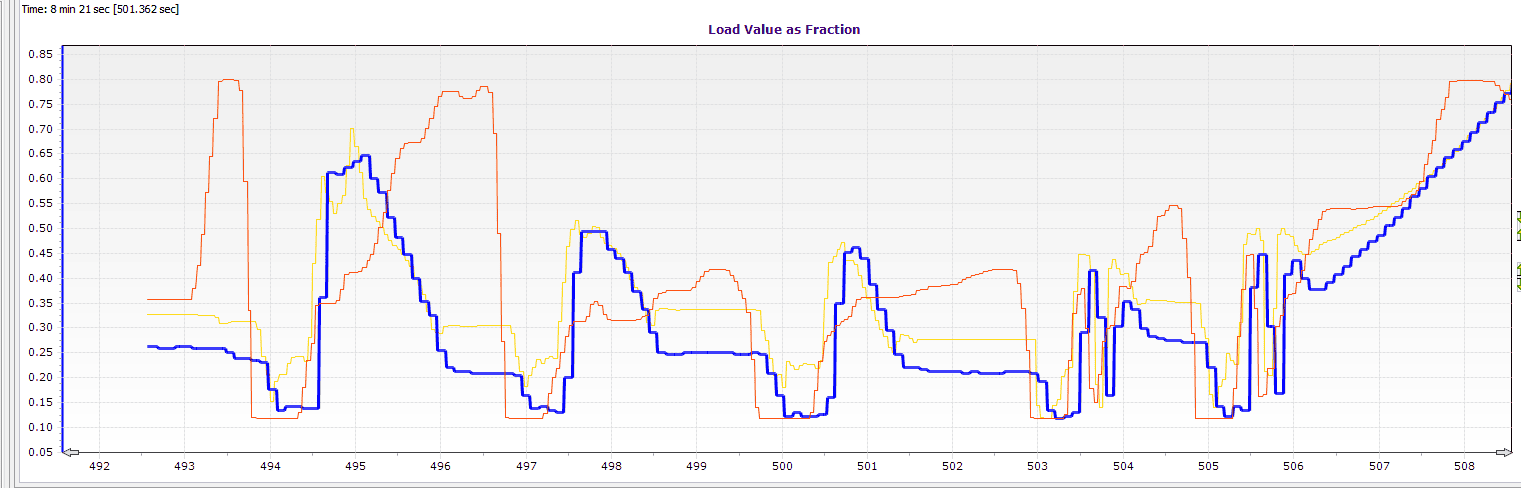
Task: Click the 0.55 y-axis label
Action: click(x=41, y=203)
